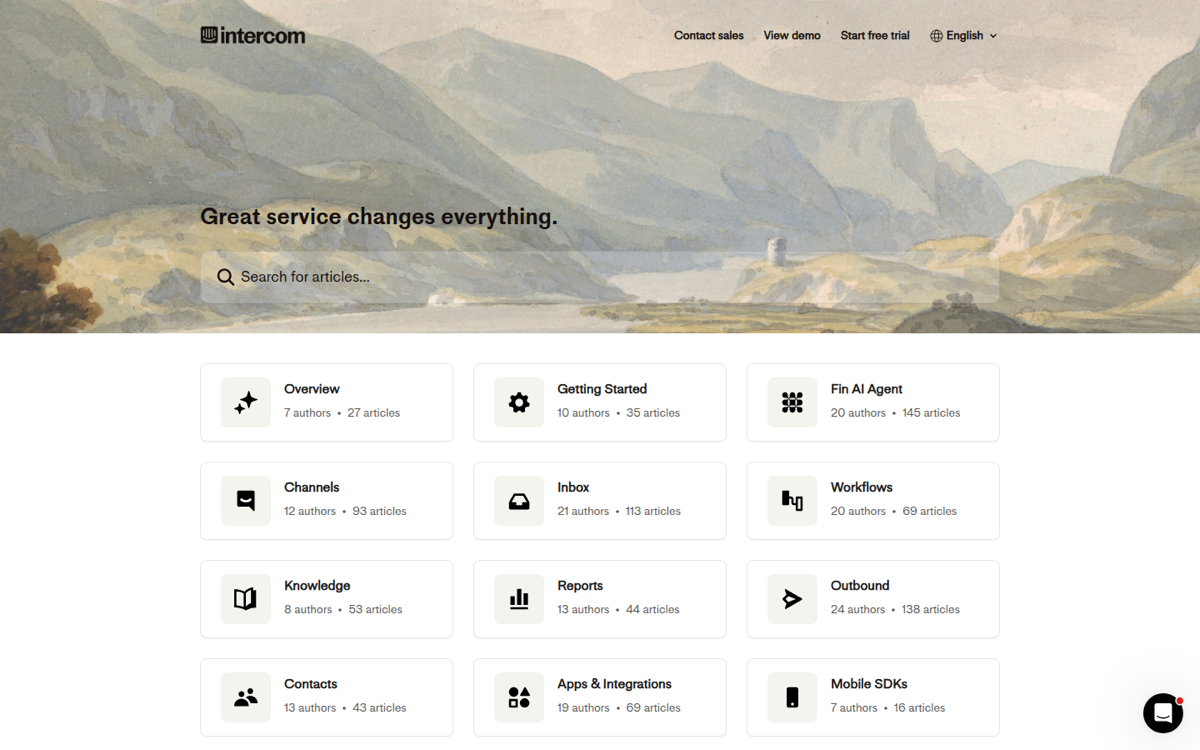The height and width of the screenshot is (750, 1200).
Task: Expand the English language chevron
Action: [993, 36]
